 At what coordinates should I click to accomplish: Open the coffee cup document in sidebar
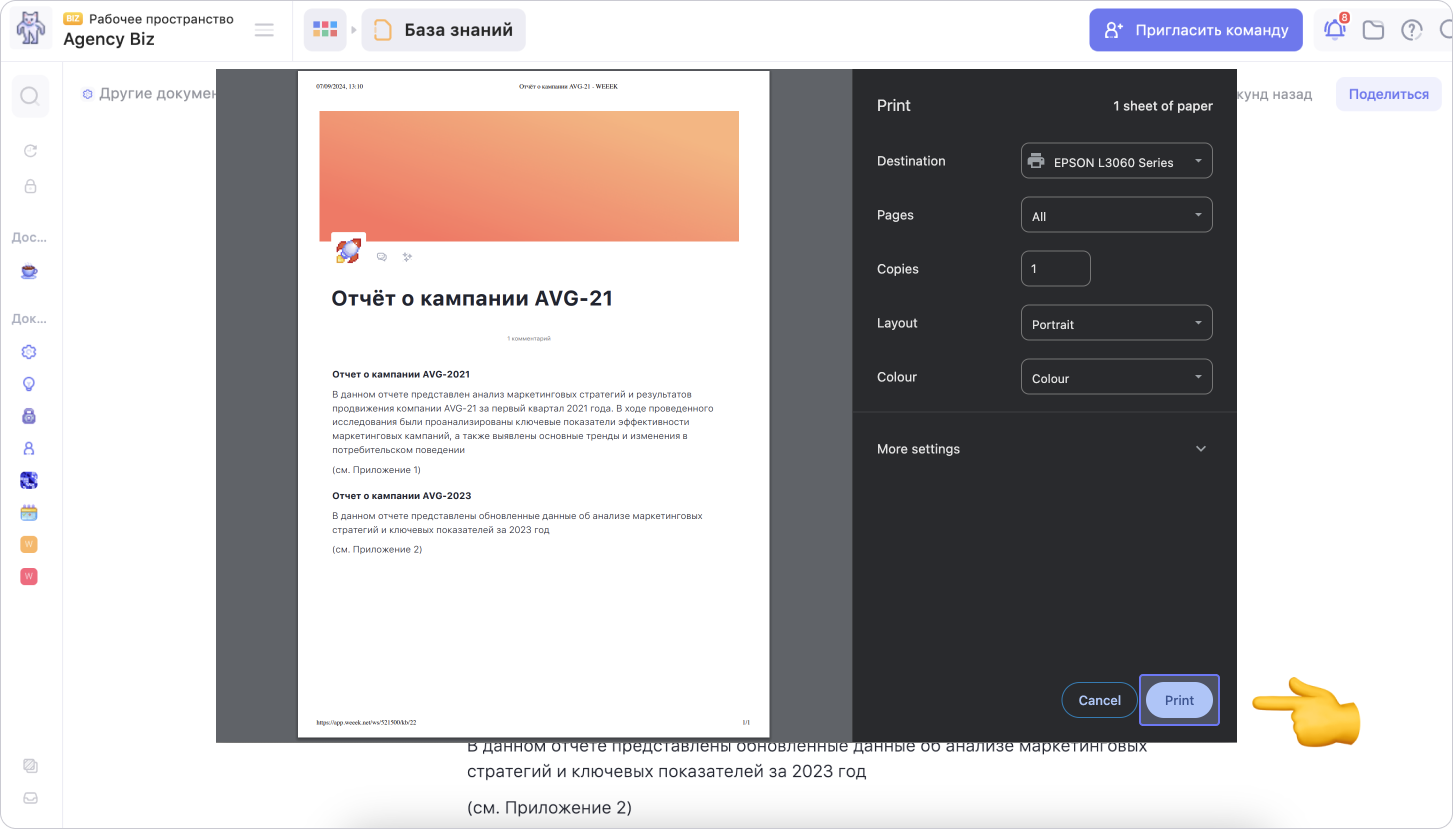29,271
